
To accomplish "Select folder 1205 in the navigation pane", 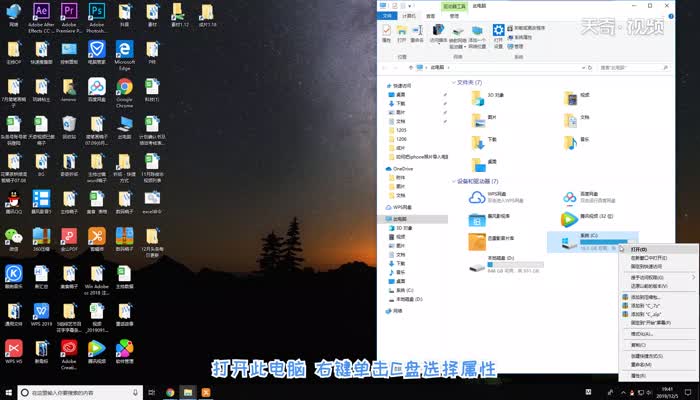I will [397, 130].
